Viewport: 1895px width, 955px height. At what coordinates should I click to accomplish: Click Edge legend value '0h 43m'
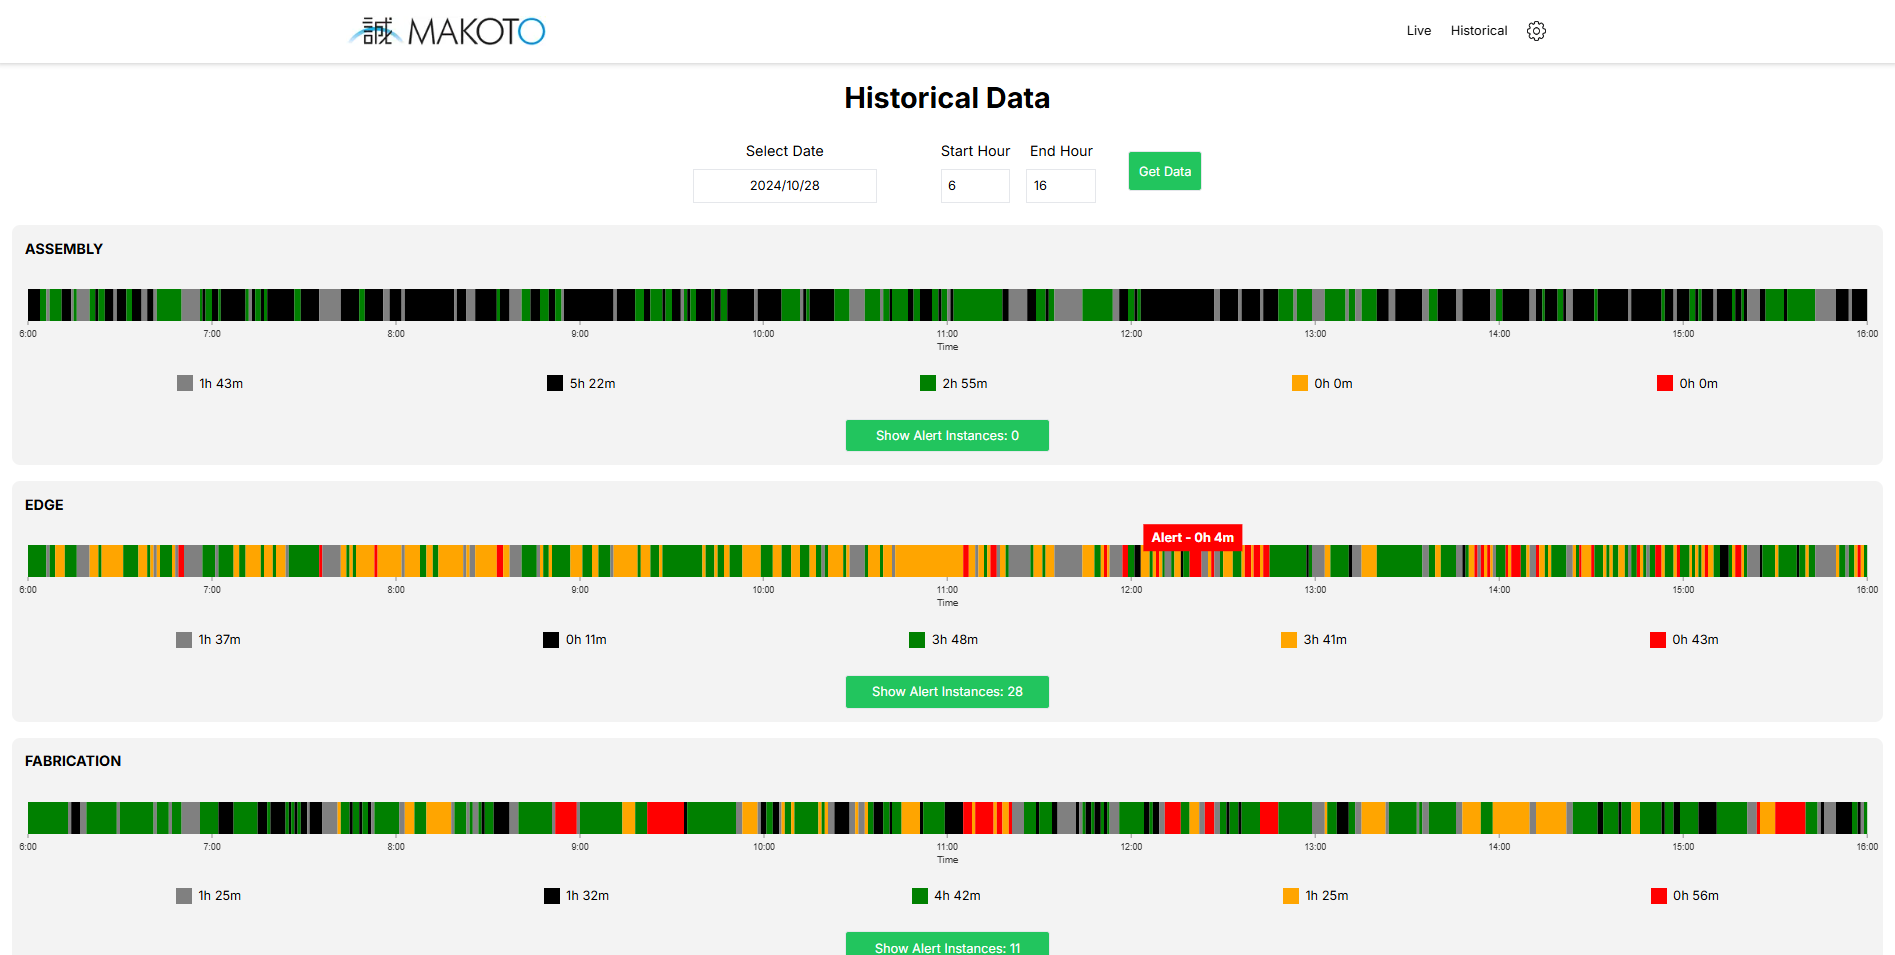[x=1695, y=640]
